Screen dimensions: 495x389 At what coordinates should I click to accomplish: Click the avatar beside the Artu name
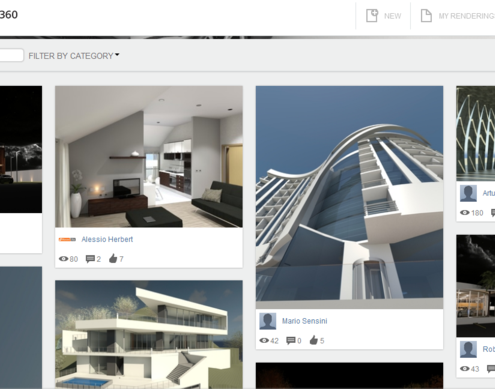click(x=468, y=193)
